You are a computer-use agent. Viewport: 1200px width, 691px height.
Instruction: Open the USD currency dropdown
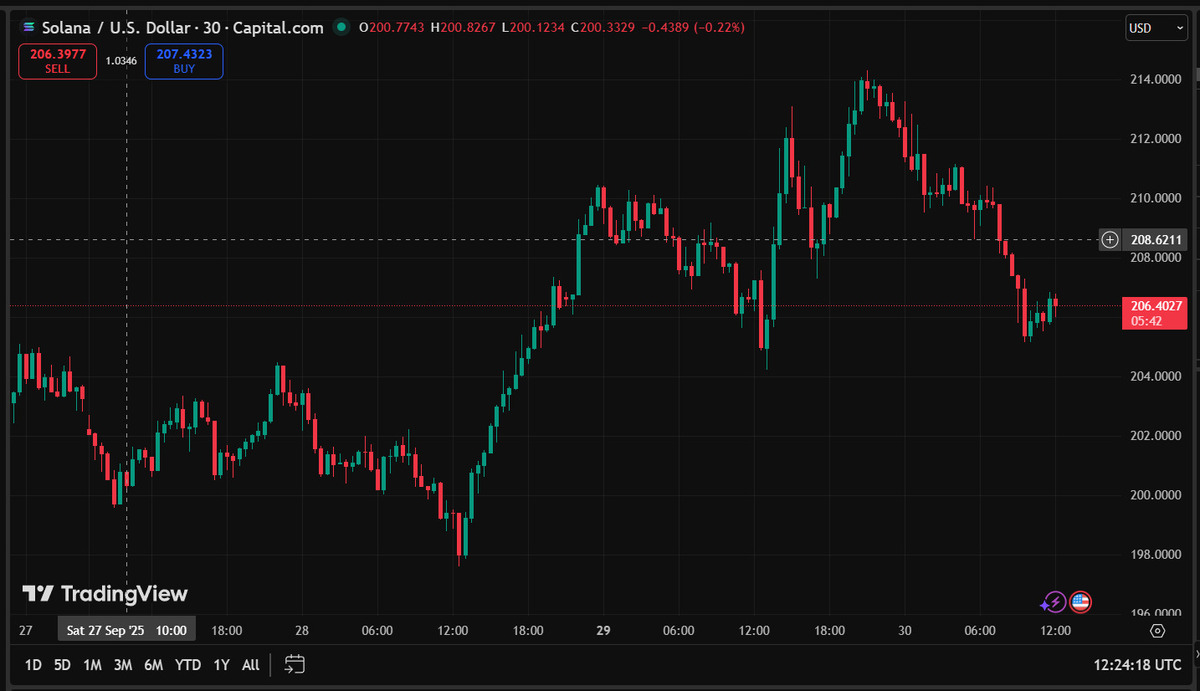[x=1156, y=28]
